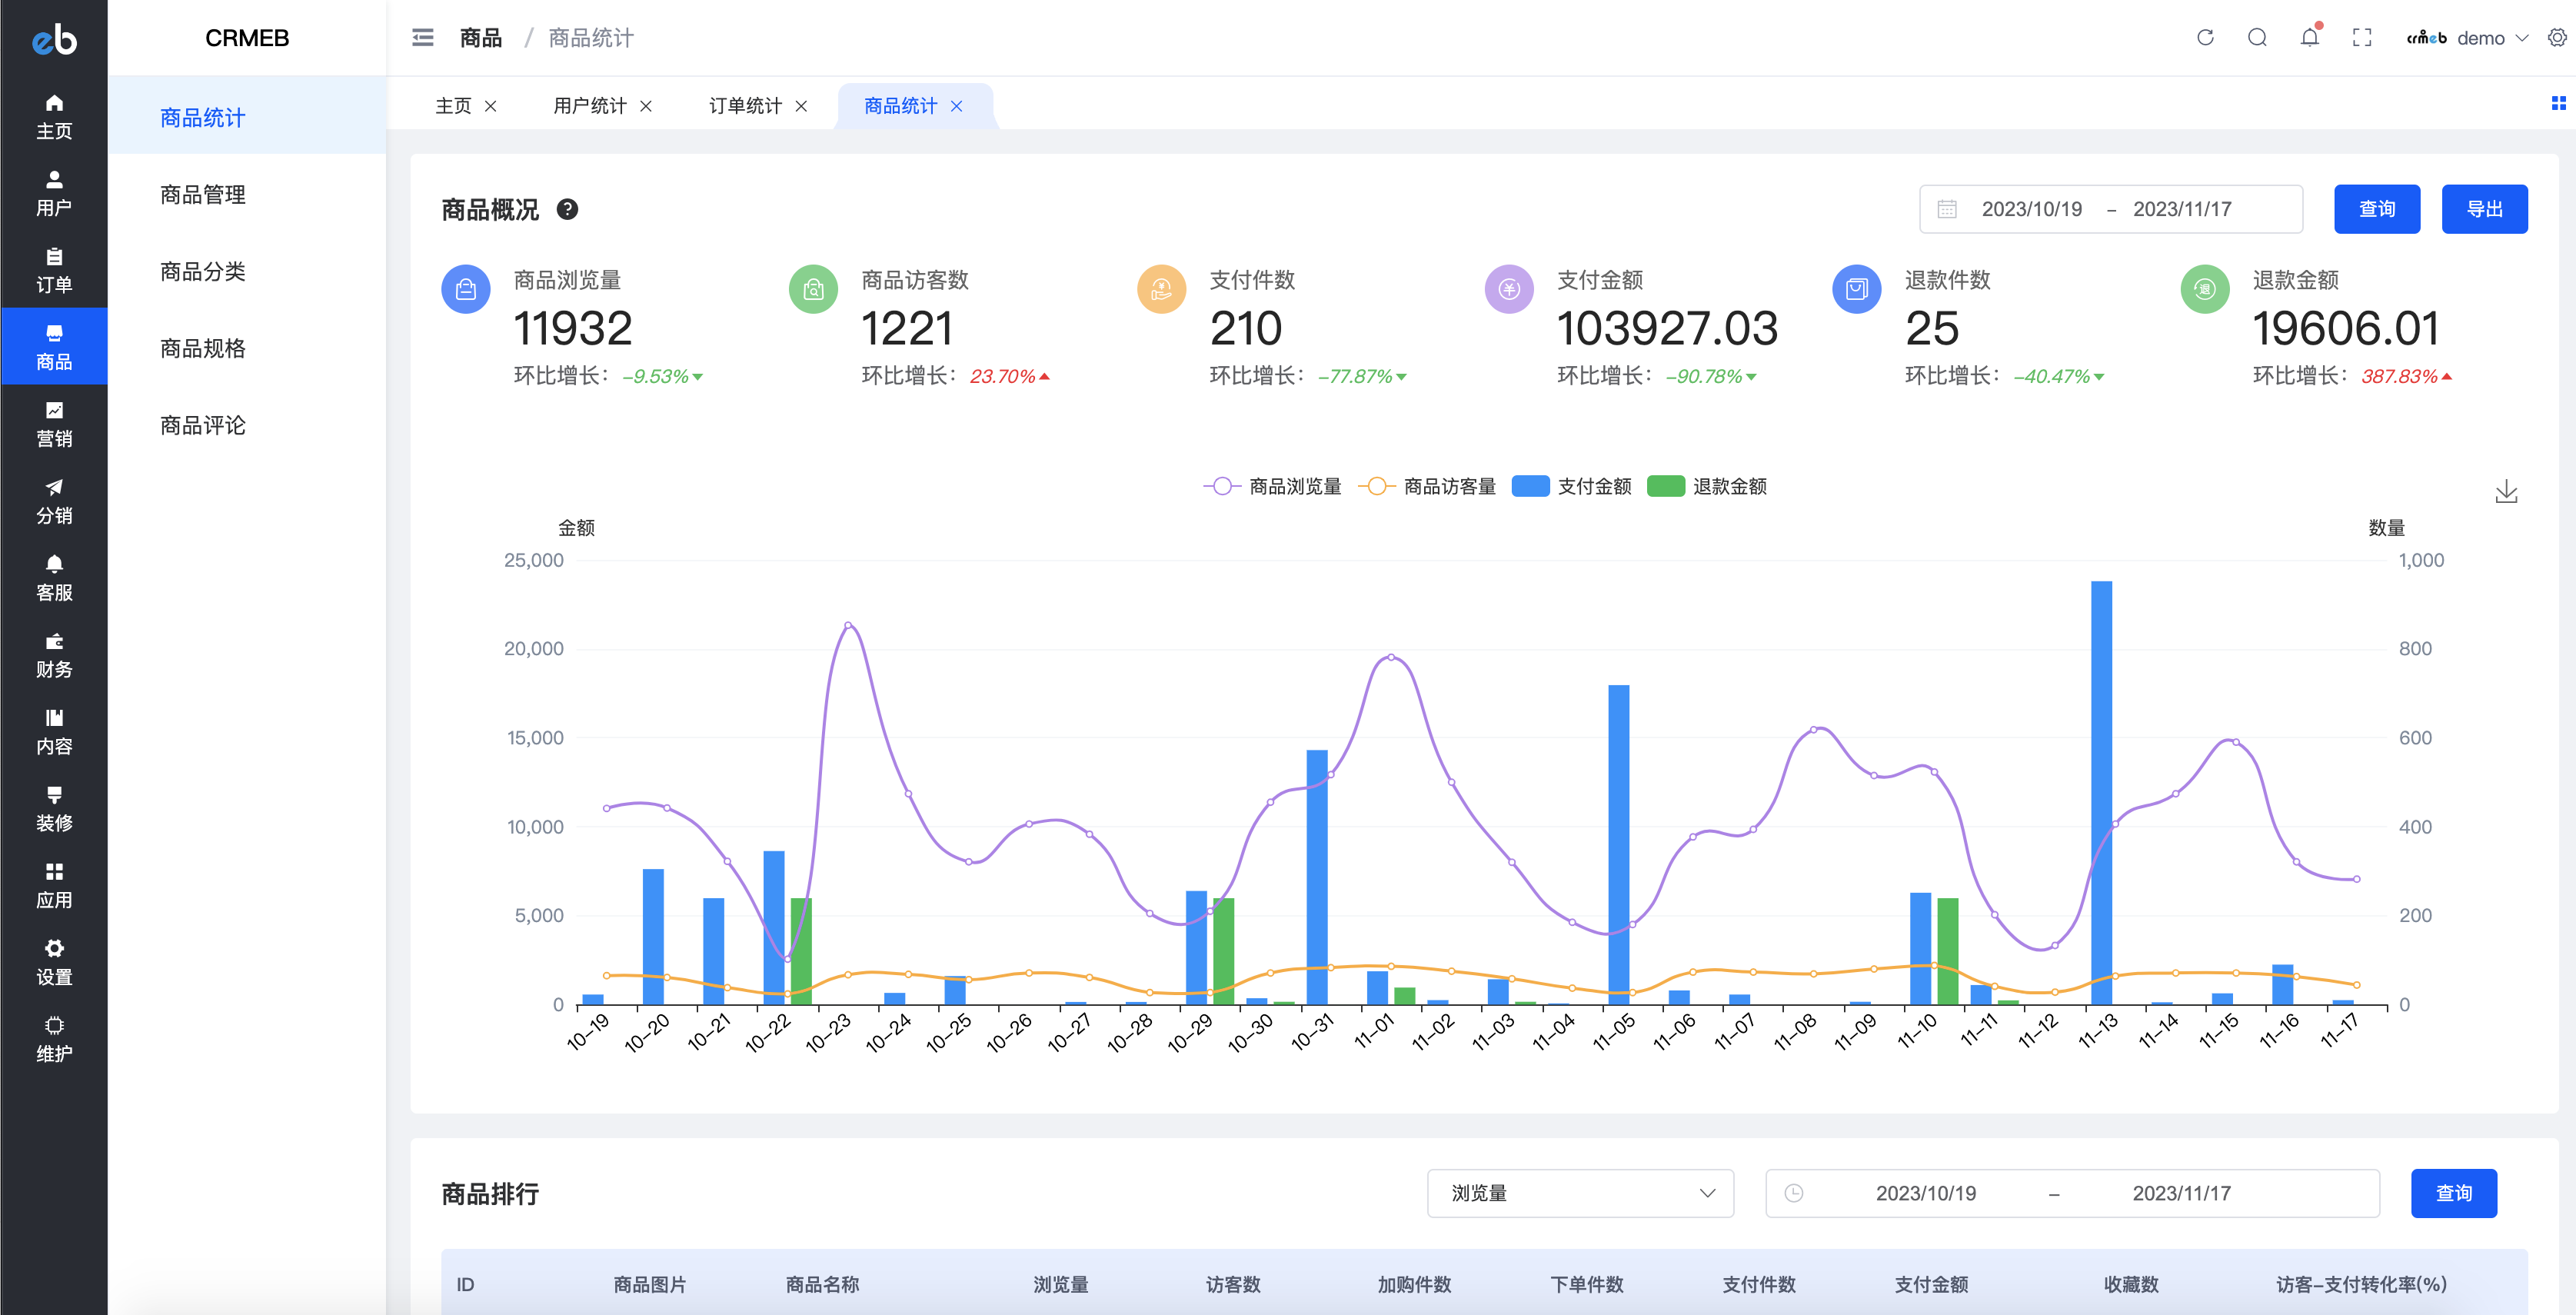Open the notifications bell
The height and width of the screenshot is (1315, 2576).
pyautogui.click(x=2309, y=38)
